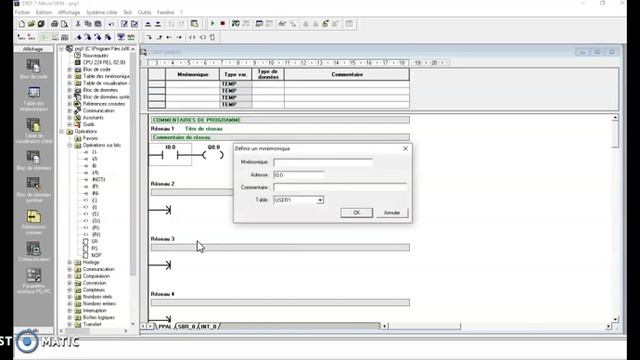Click the insert coil toolbar icon
640x360 pixels.
pos(202,37)
